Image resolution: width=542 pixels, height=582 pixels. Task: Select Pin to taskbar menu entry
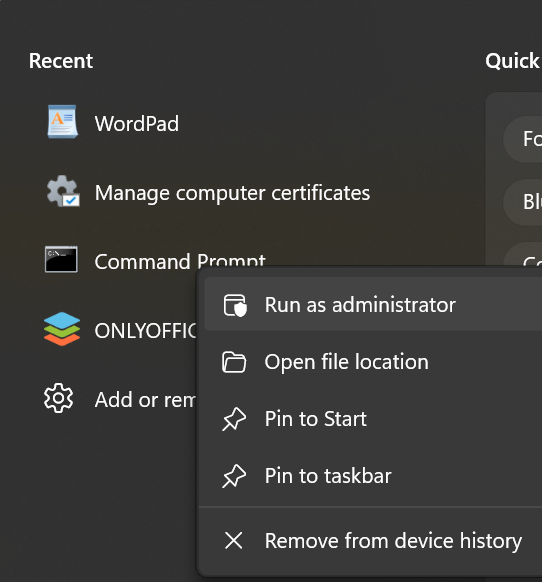(373, 476)
